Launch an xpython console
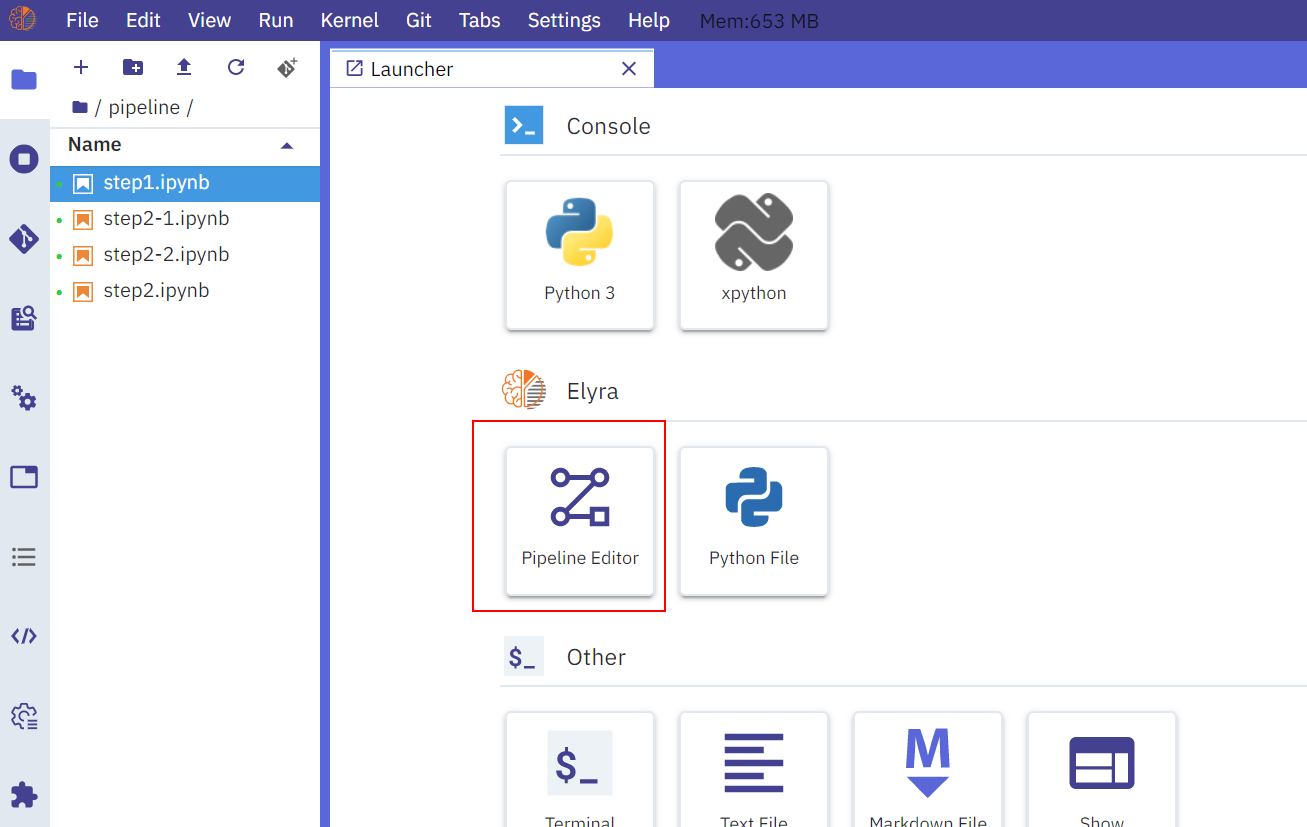1307x827 pixels. (x=754, y=255)
